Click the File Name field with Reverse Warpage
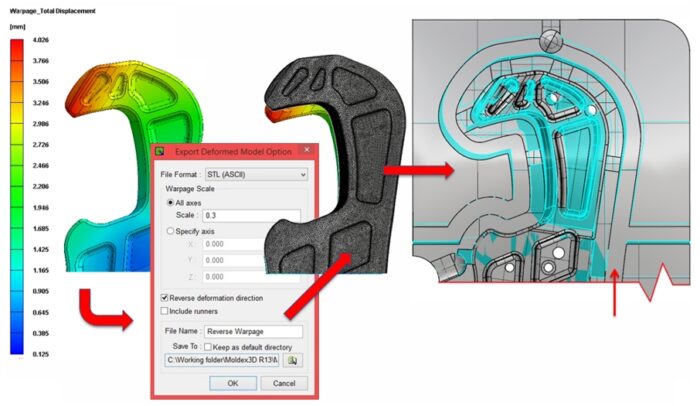The image size is (700, 406). point(253,331)
